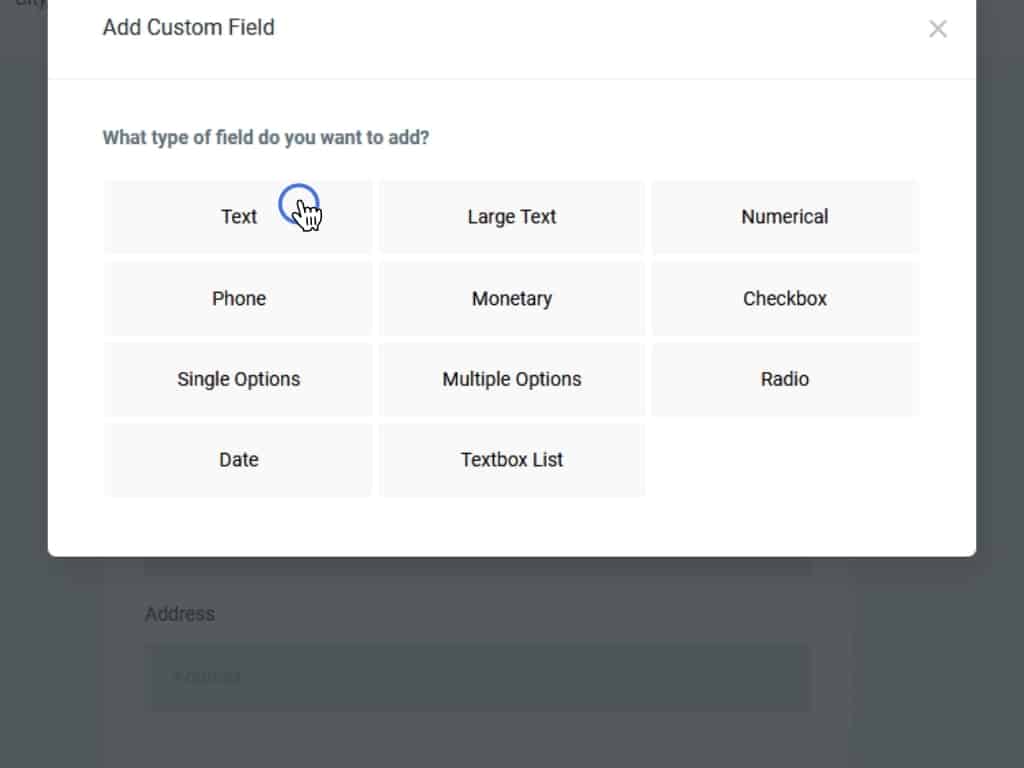Image resolution: width=1024 pixels, height=768 pixels.
Task: Choose the Radio field type
Action: (784, 380)
